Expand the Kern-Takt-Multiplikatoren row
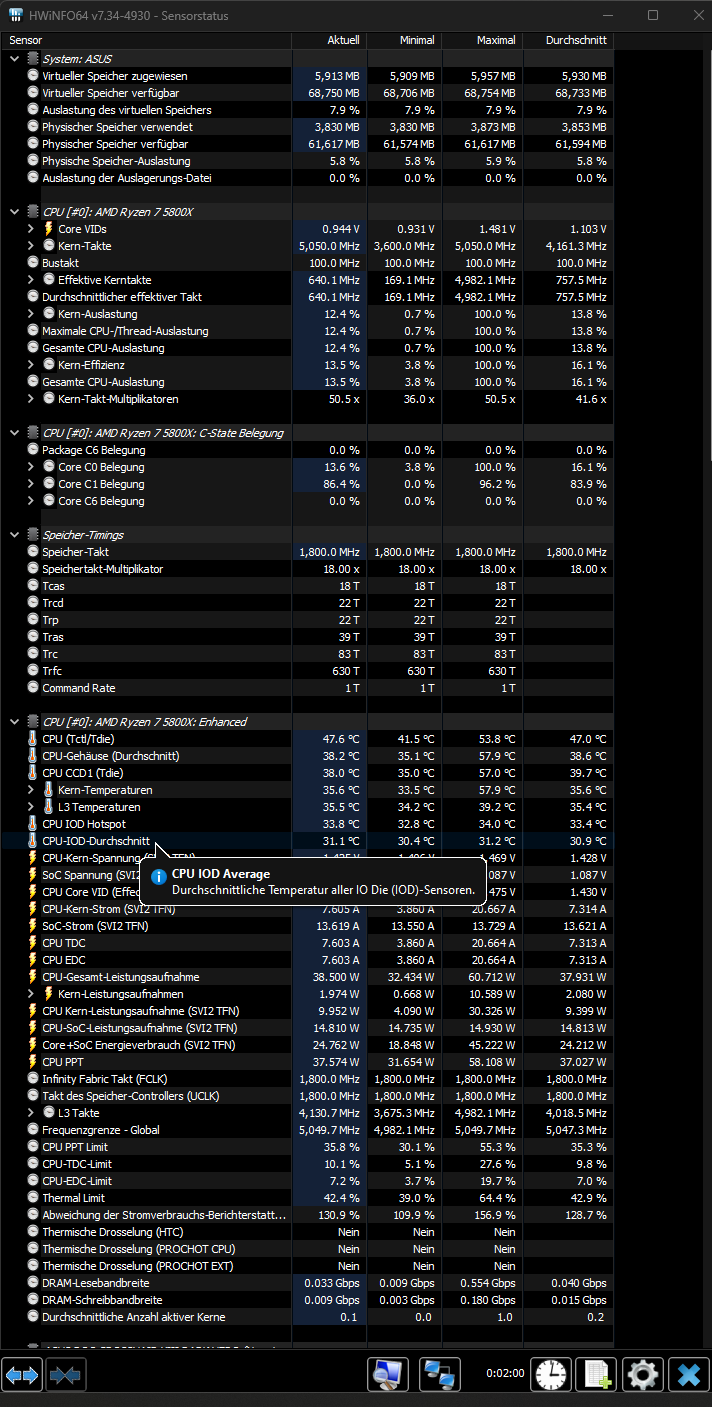 click(x=31, y=399)
